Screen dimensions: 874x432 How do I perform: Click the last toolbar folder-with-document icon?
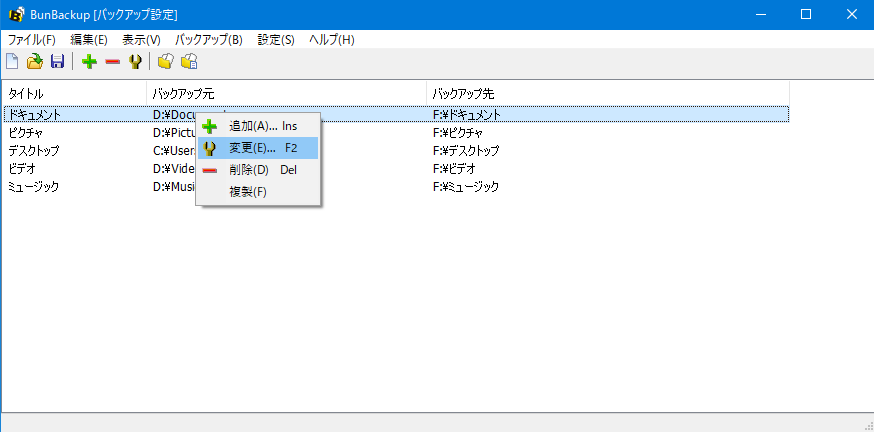pyautogui.click(x=190, y=61)
